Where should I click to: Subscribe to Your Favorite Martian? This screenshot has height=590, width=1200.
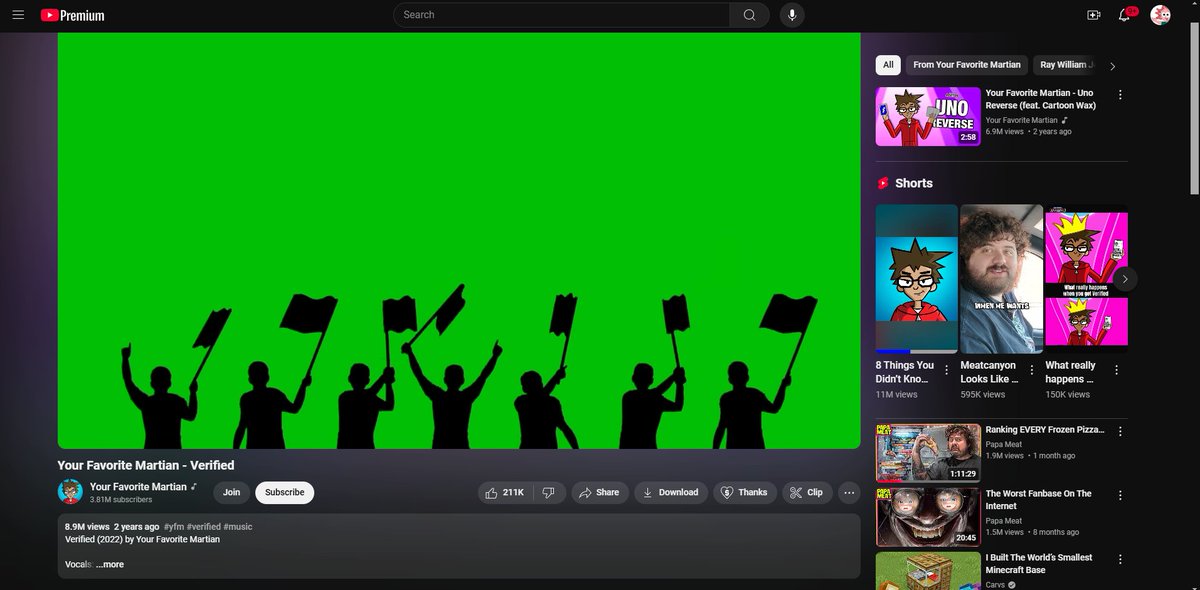tap(284, 492)
